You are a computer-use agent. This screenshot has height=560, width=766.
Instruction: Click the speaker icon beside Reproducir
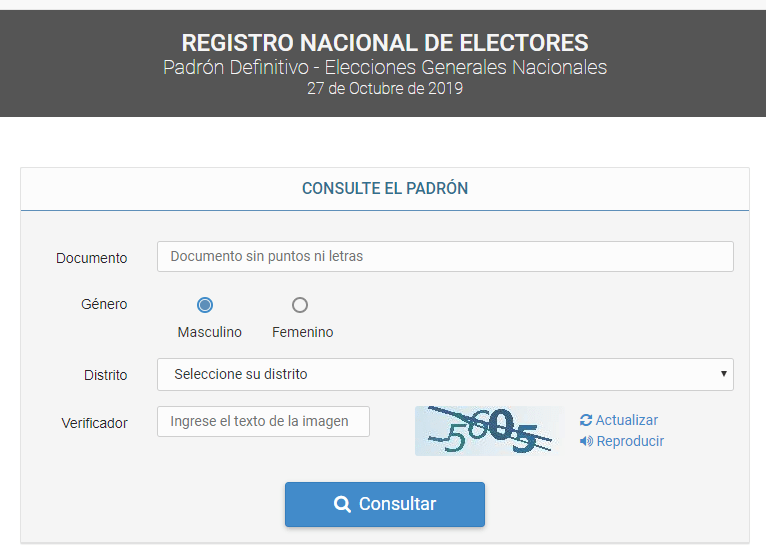(x=586, y=441)
